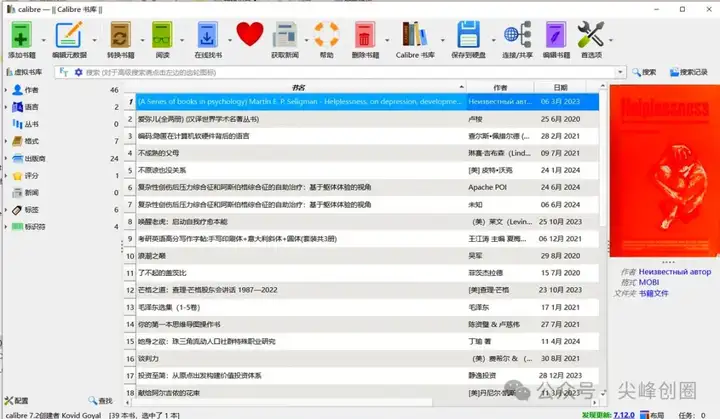Open the Fetch news dropdown arrow
The image size is (720, 419).
[306, 40]
